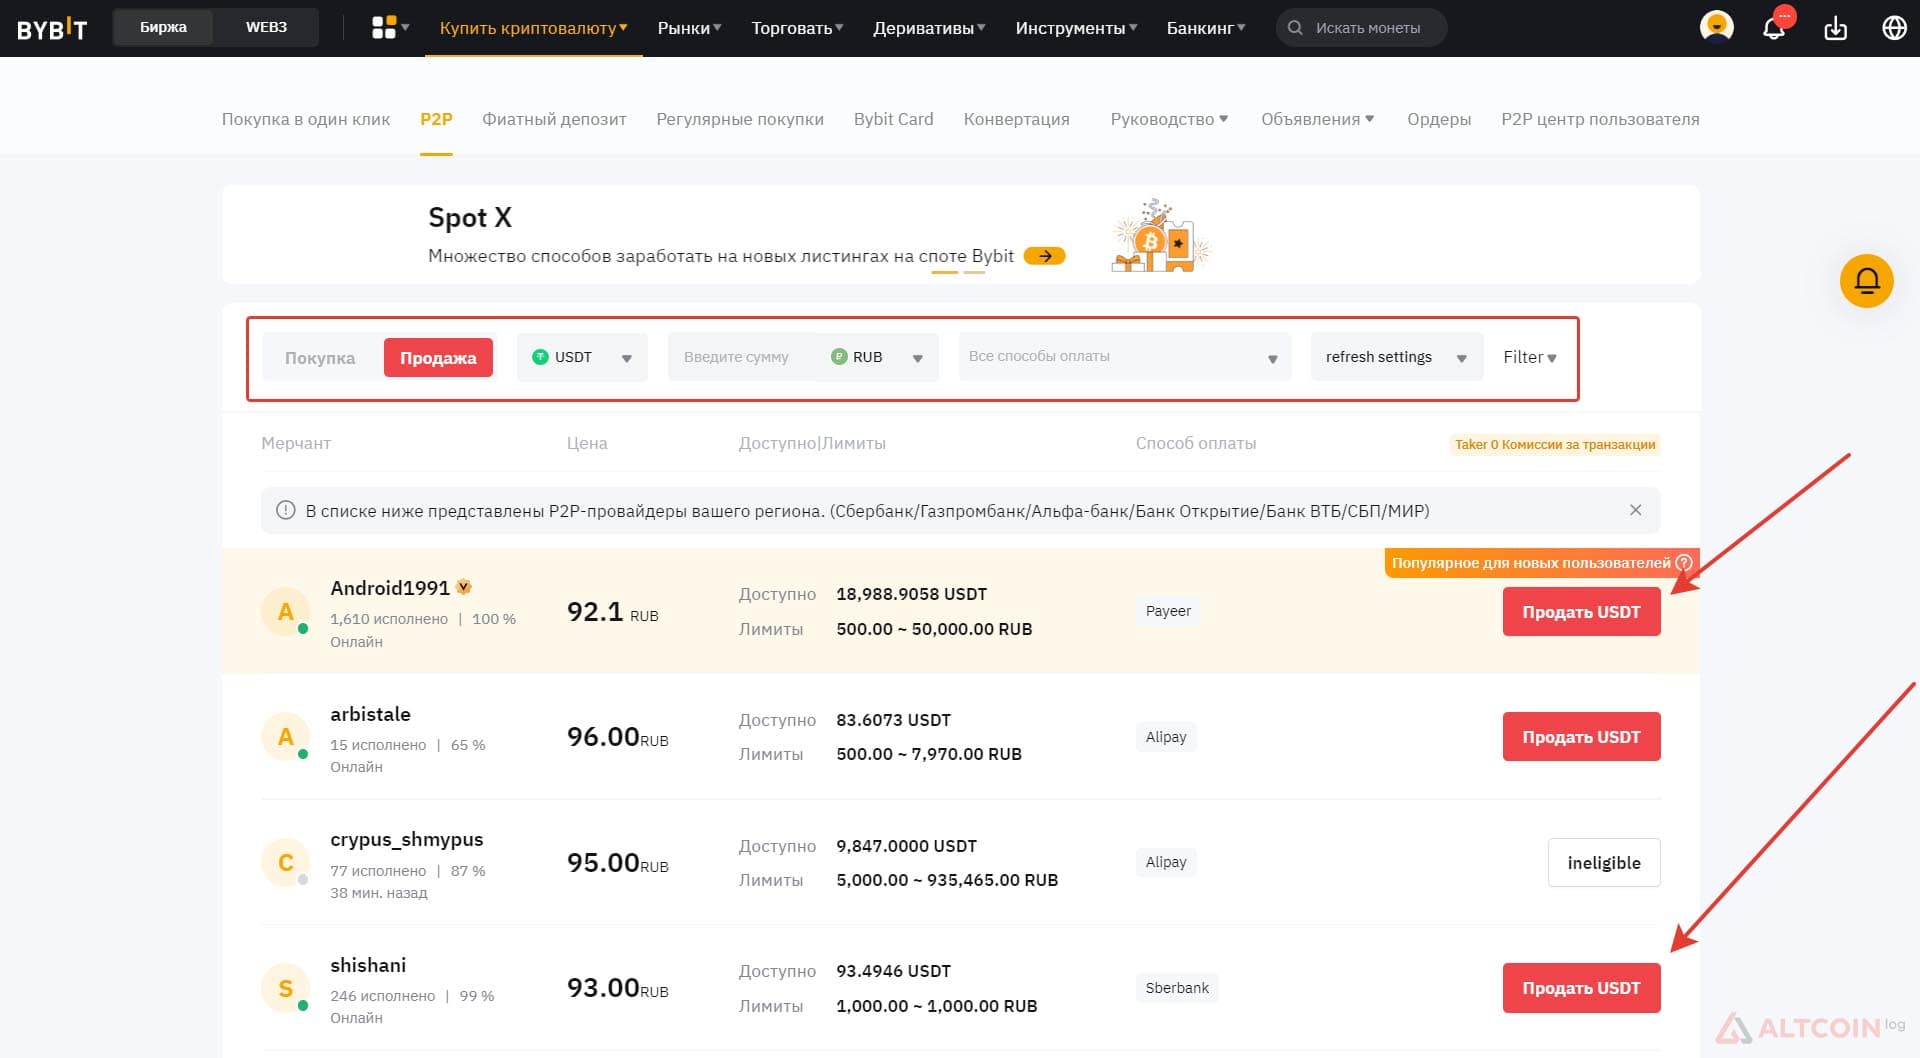Expand Все способы оплаты dropdown

click(x=1125, y=357)
